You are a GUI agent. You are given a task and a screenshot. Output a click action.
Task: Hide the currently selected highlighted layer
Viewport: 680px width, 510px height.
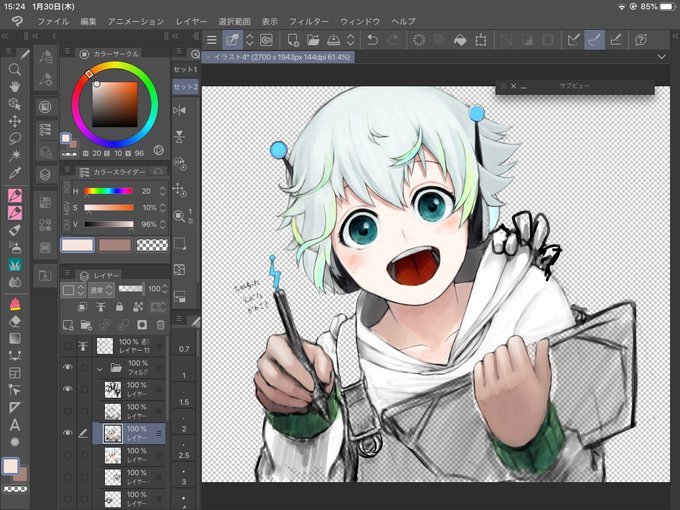(x=67, y=433)
